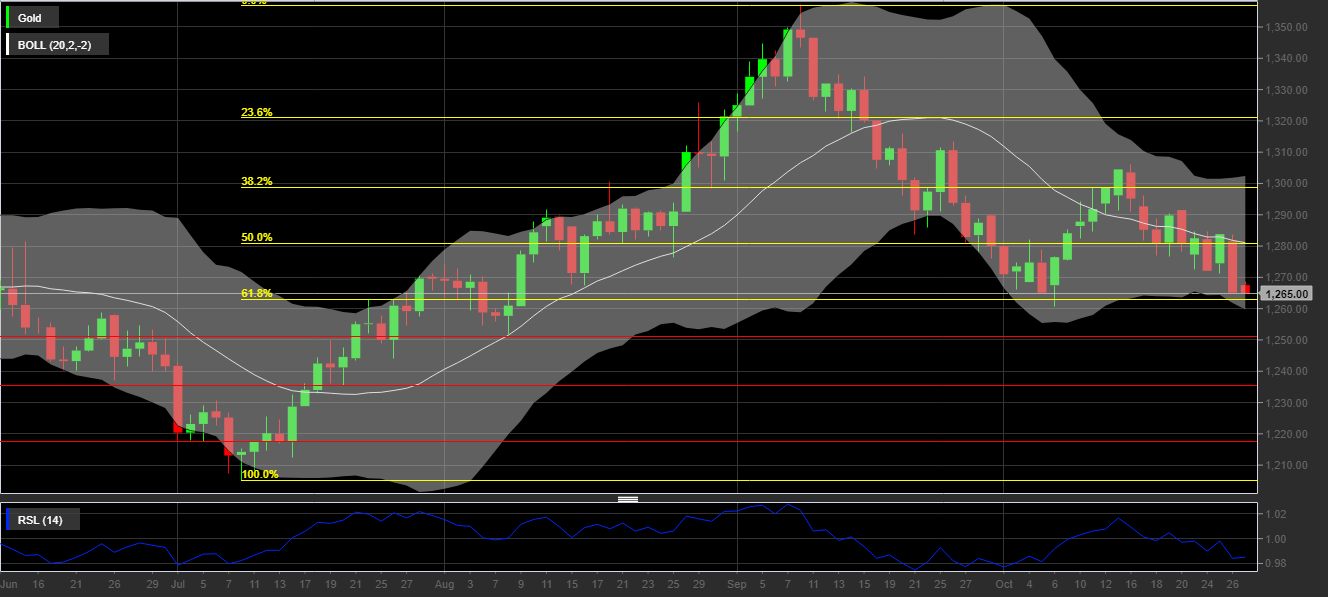Image resolution: width=1328 pixels, height=597 pixels.
Task: Click the Sep label on date axis
Action: [x=737, y=584]
